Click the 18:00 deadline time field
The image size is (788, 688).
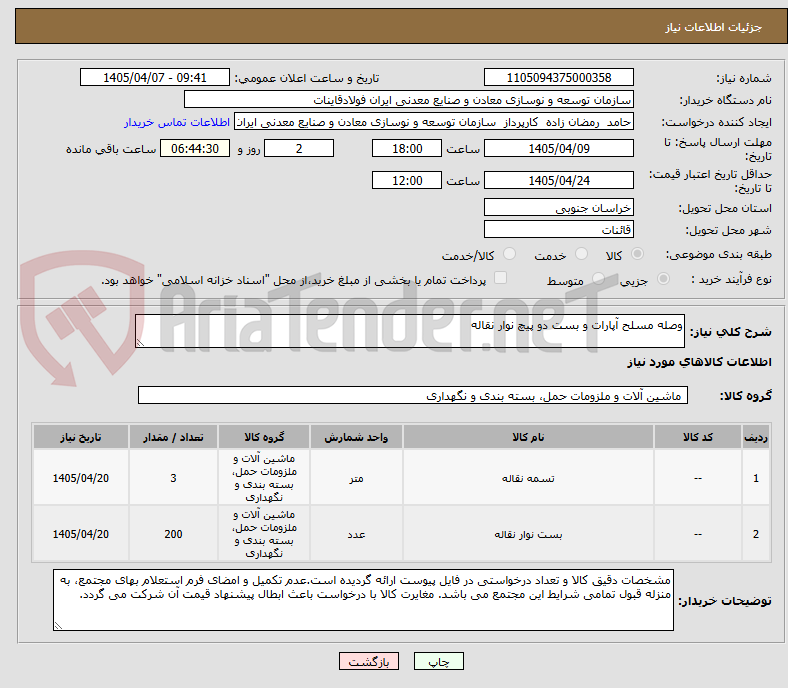coord(407,148)
